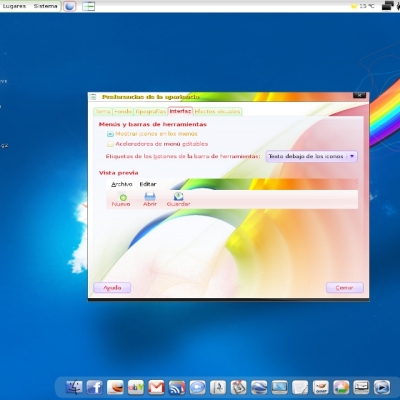The image size is (400, 400).
Task: Open the Finder icon in the dock
Action: (74, 387)
